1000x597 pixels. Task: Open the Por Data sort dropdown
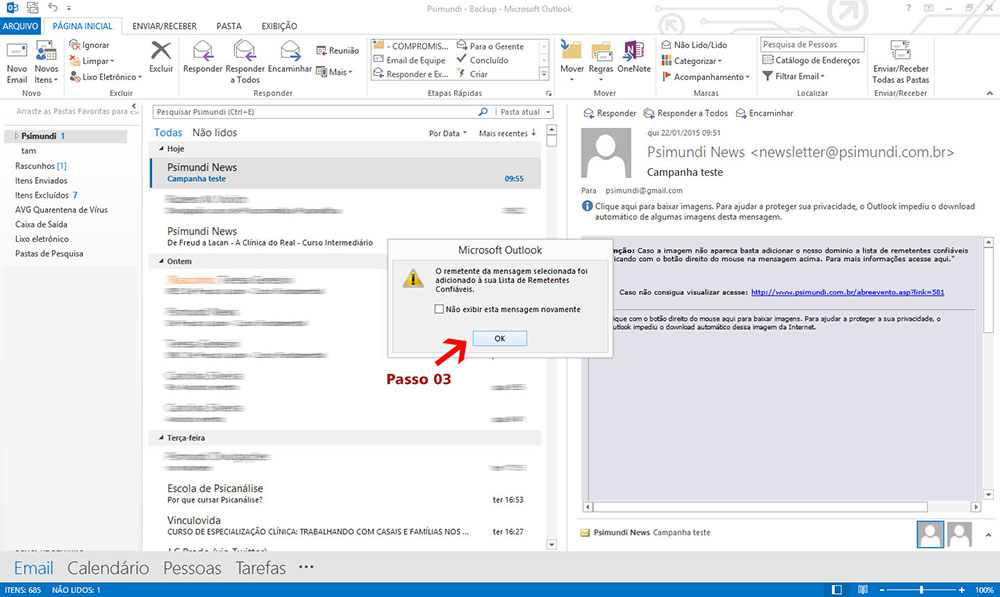pyautogui.click(x=447, y=133)
